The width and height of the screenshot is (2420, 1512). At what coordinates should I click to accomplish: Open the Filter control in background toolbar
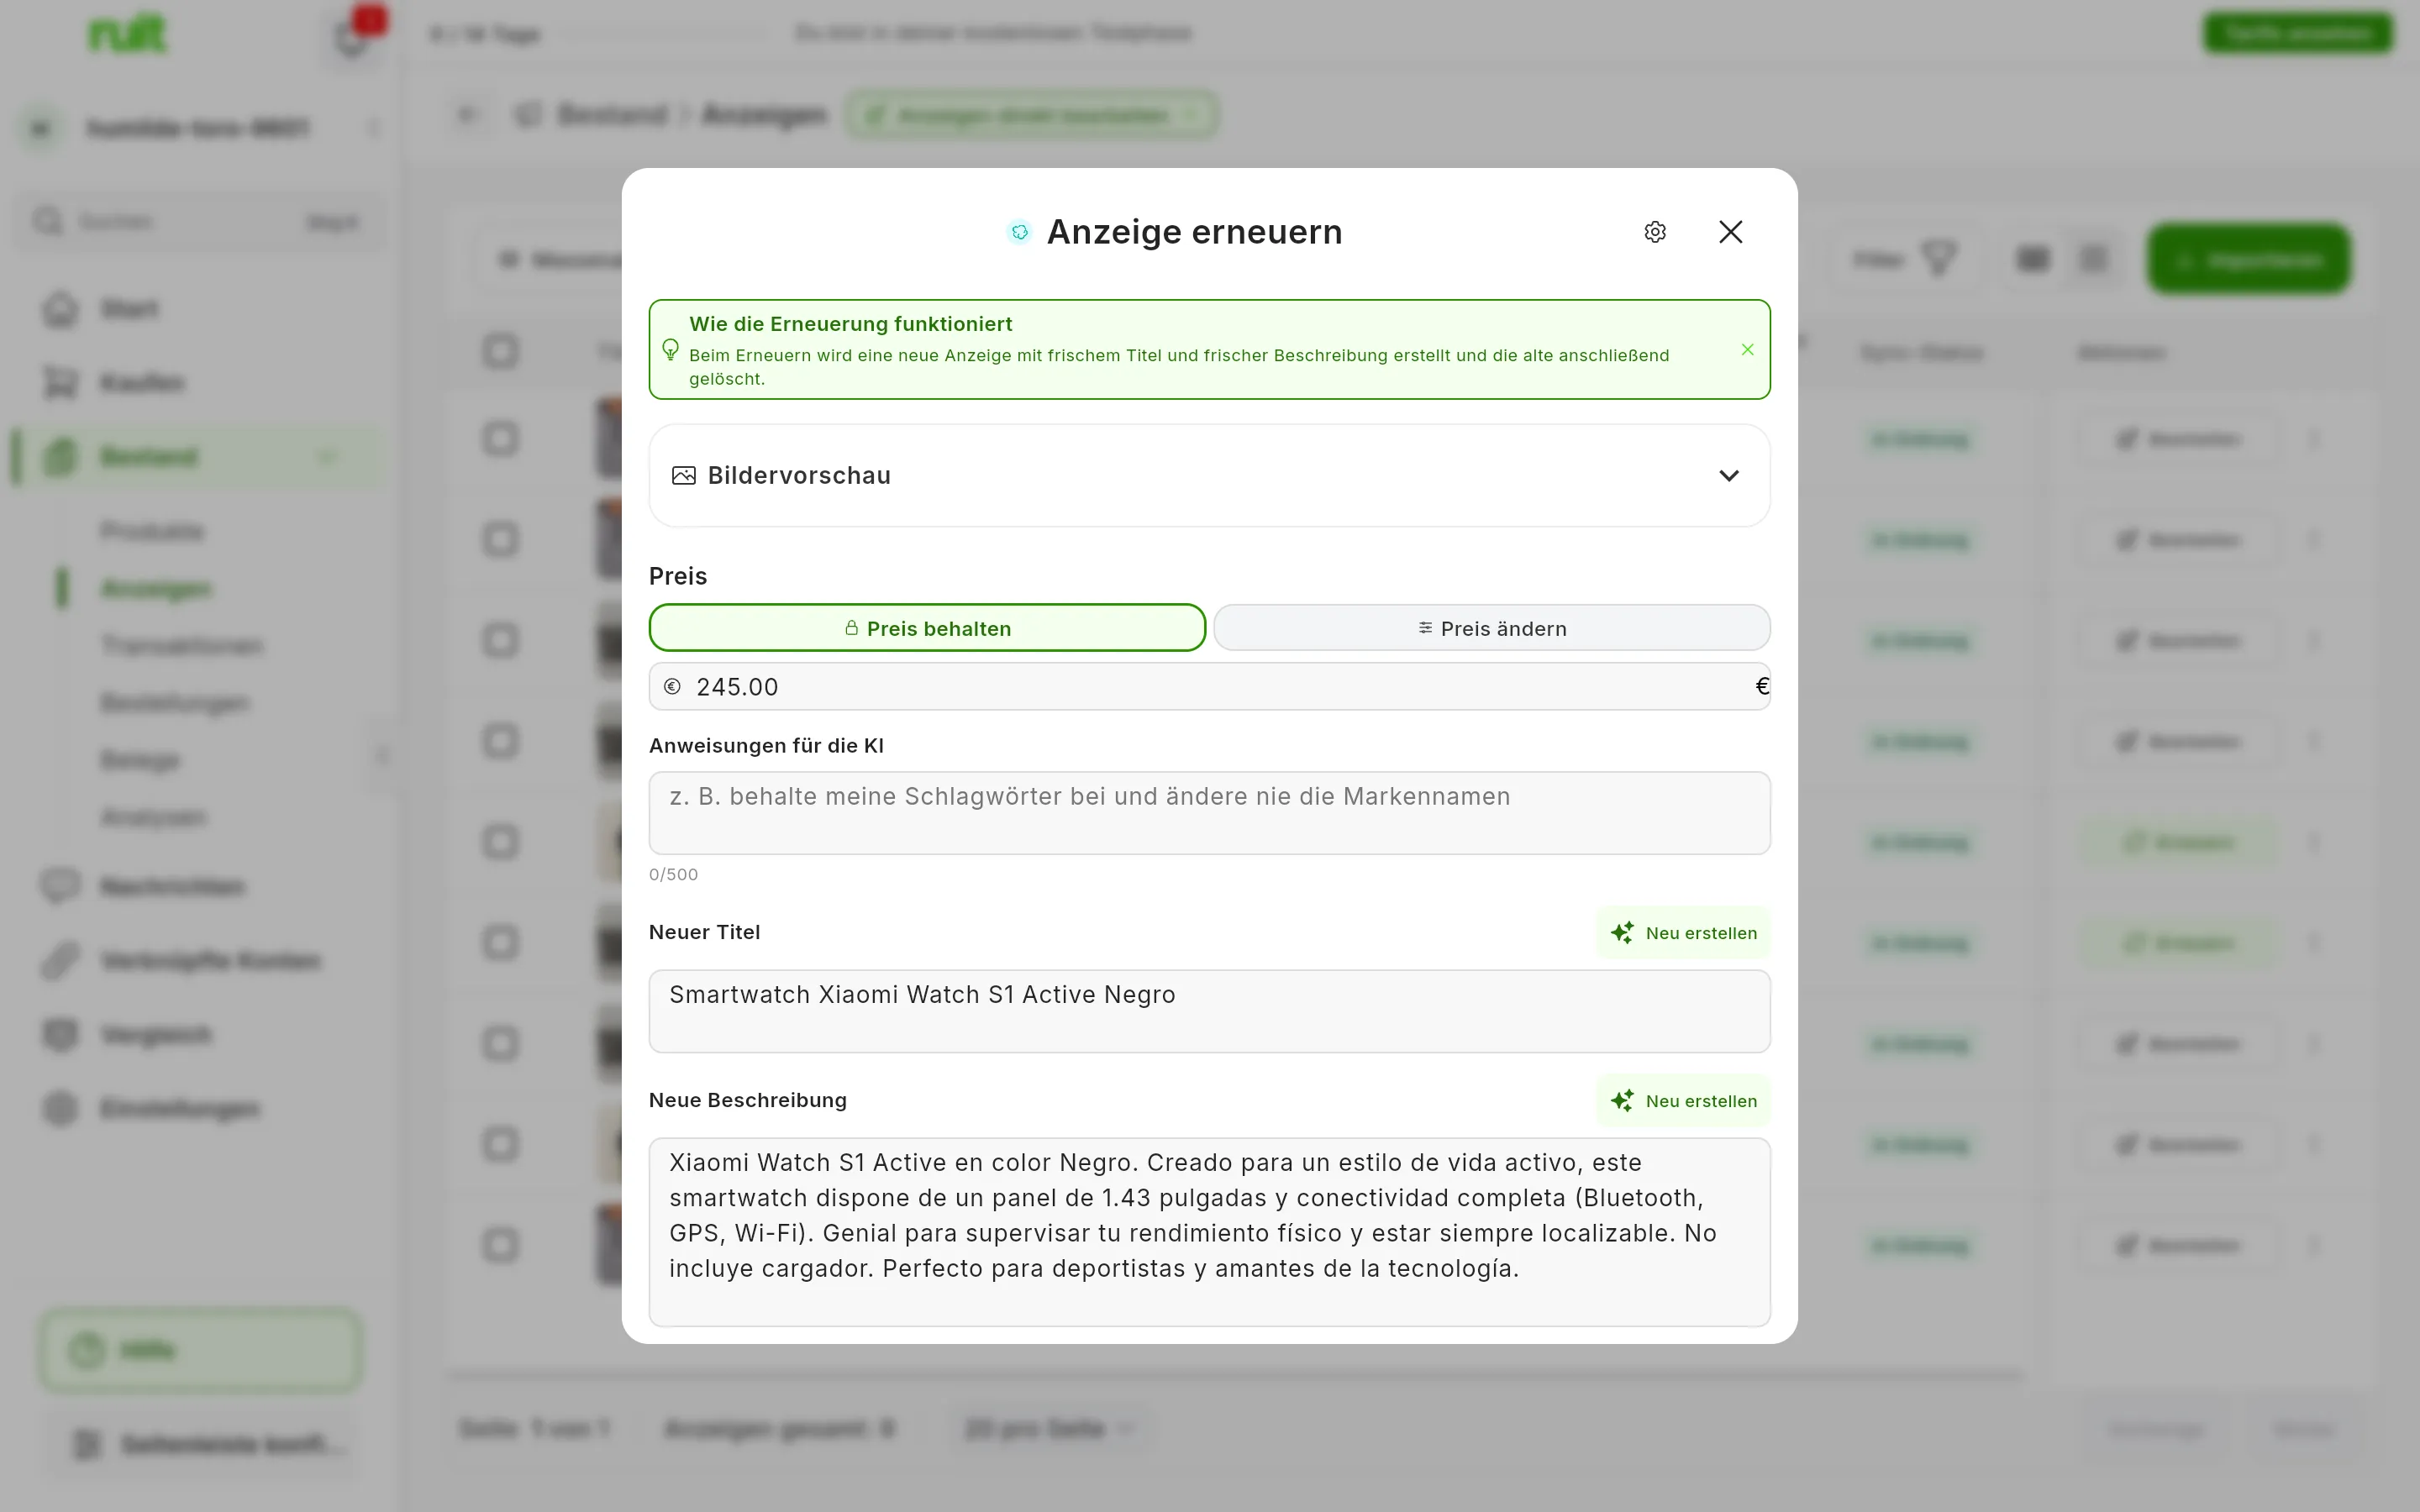[1904, 260]
